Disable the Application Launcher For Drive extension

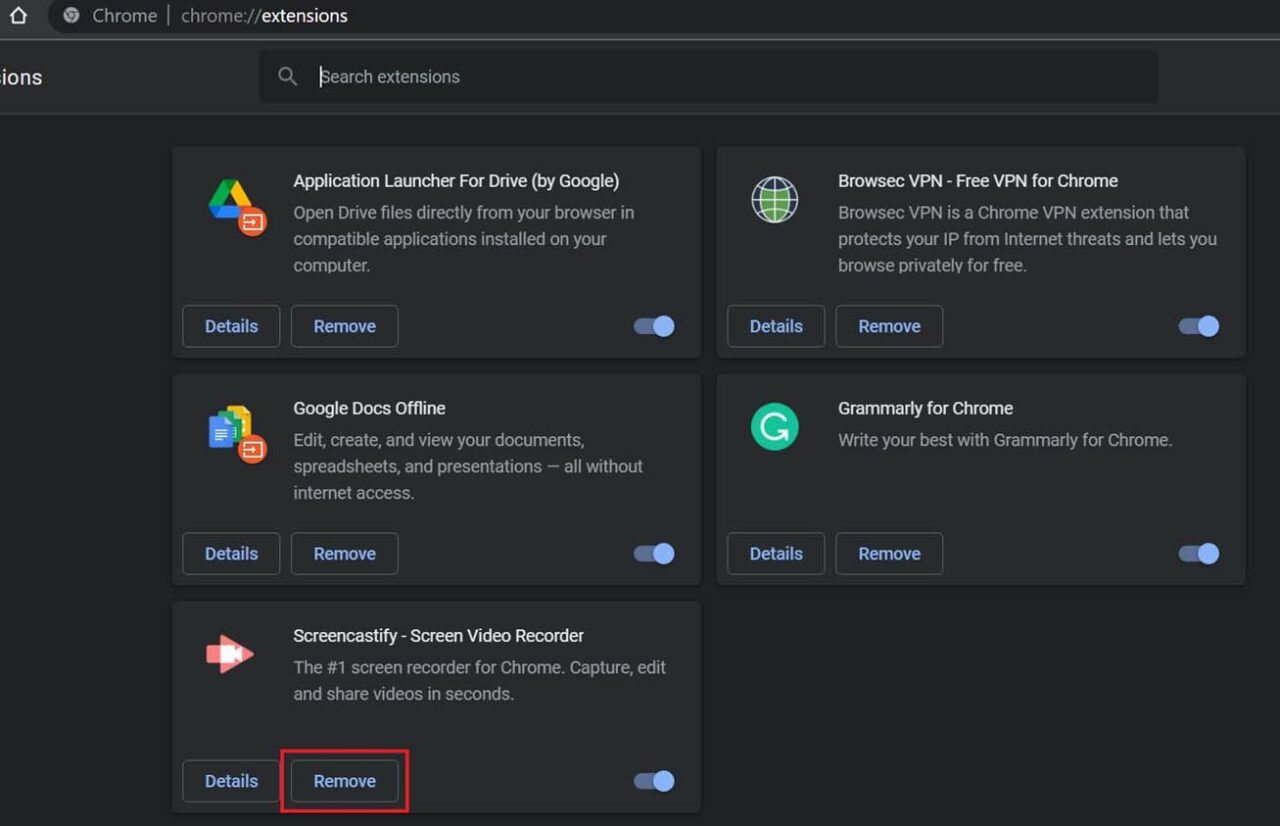[x=652, y=326]
